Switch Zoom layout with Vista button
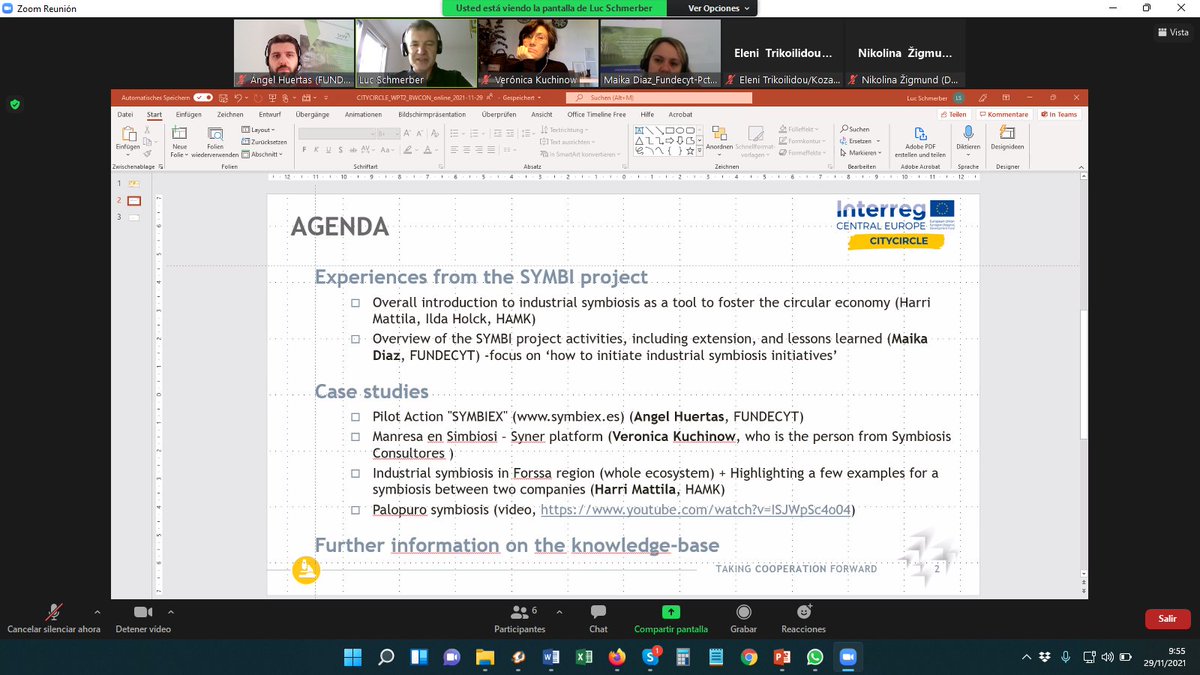Screen dimensions: 1200x675 1171,33
